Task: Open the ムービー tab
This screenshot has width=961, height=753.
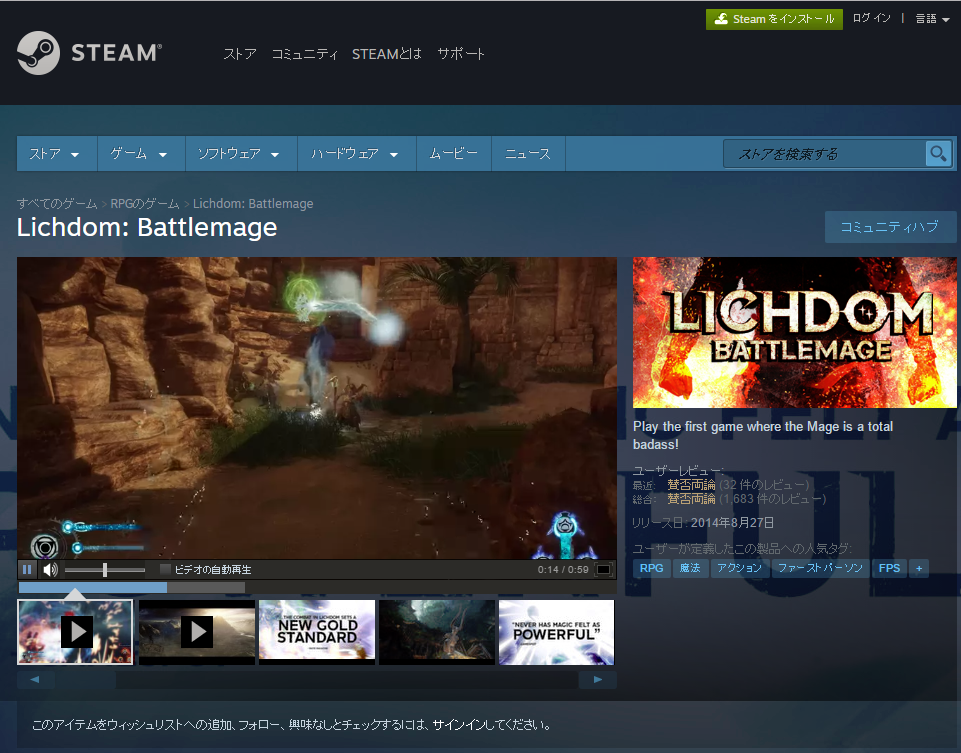Action: point(454,154)
